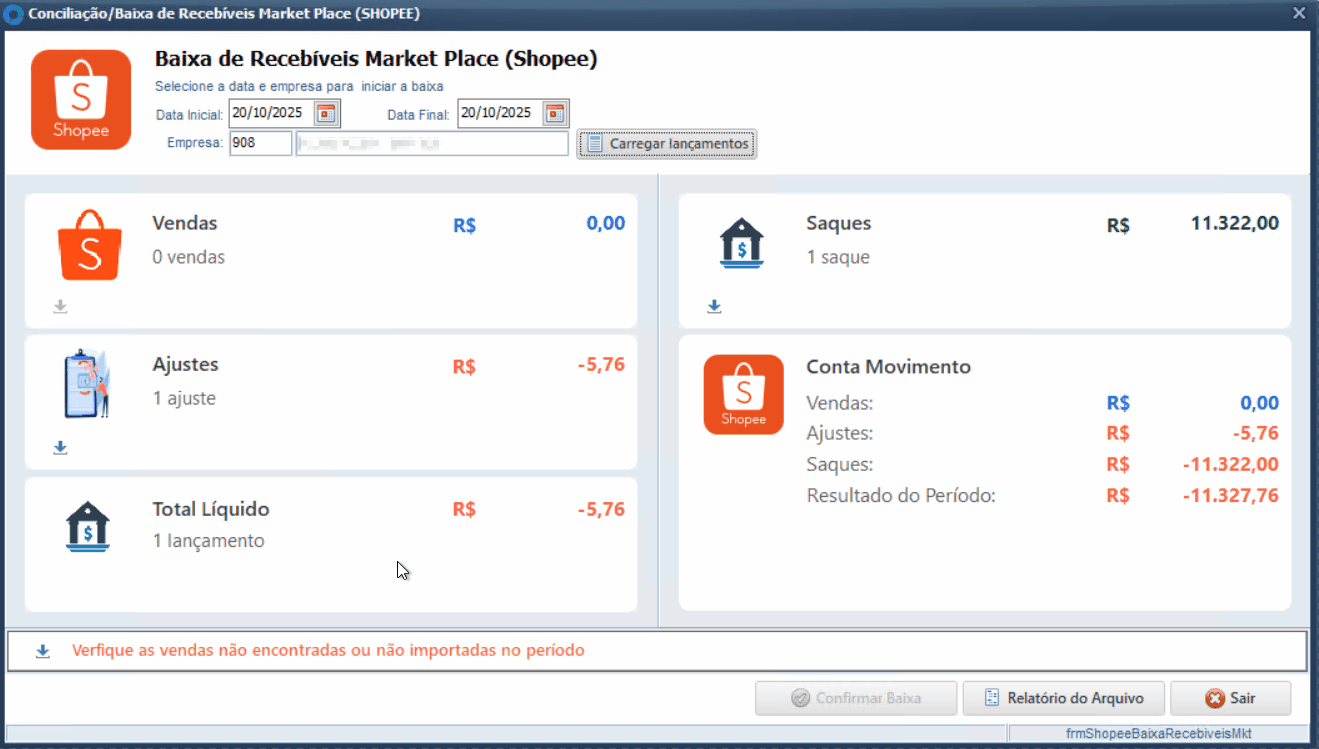Open the Verfique as vendas não encontradas link
Image resolution: width=1319 pixels, height=749 pixels.
(328, 651)
